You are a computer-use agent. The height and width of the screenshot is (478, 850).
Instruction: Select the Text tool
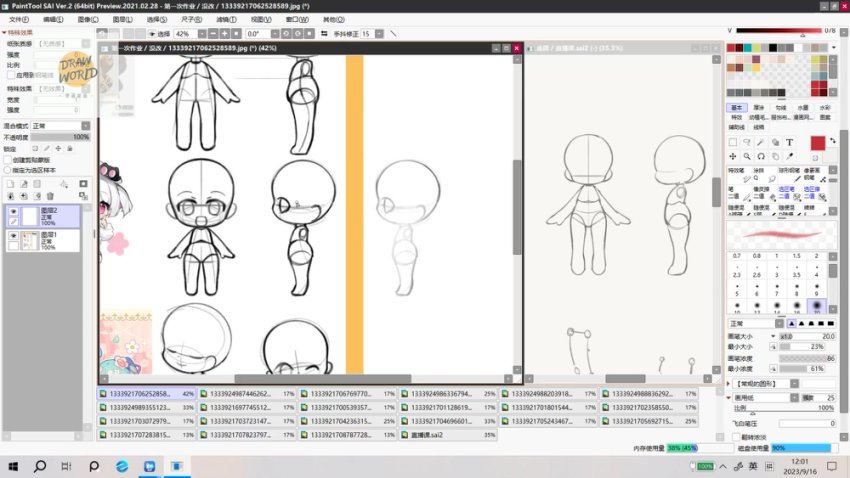pos(789,143)
